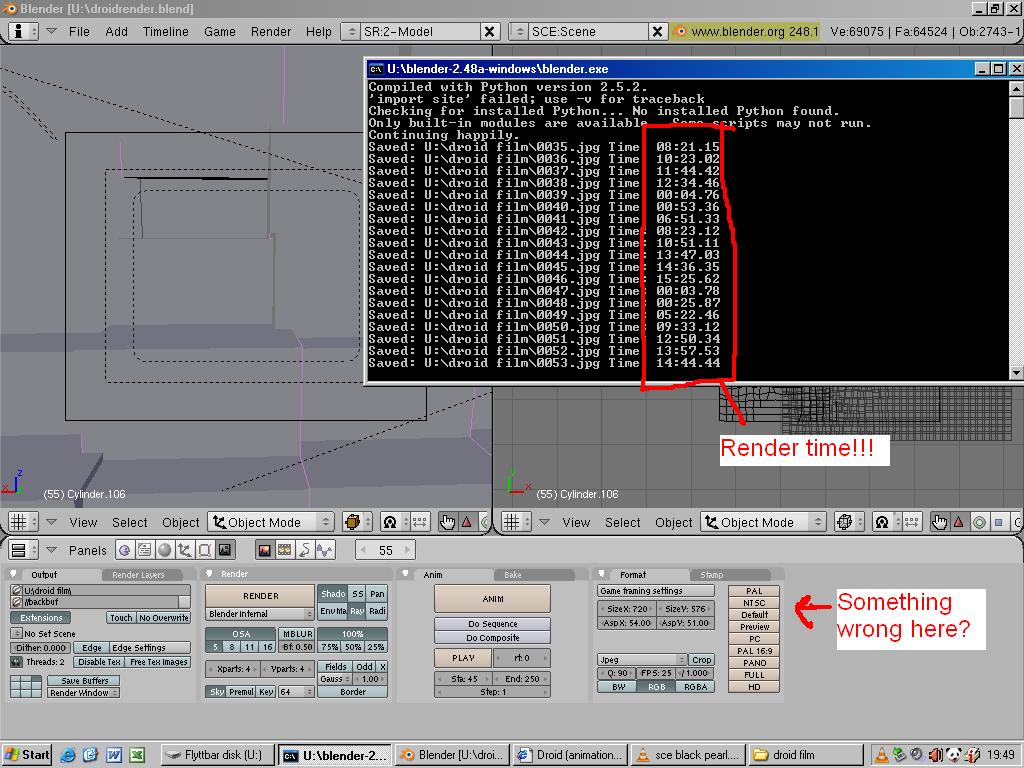The image size is (1024, 768).
Task: Select the BW color output option
Action: click(x=618, y=686)
